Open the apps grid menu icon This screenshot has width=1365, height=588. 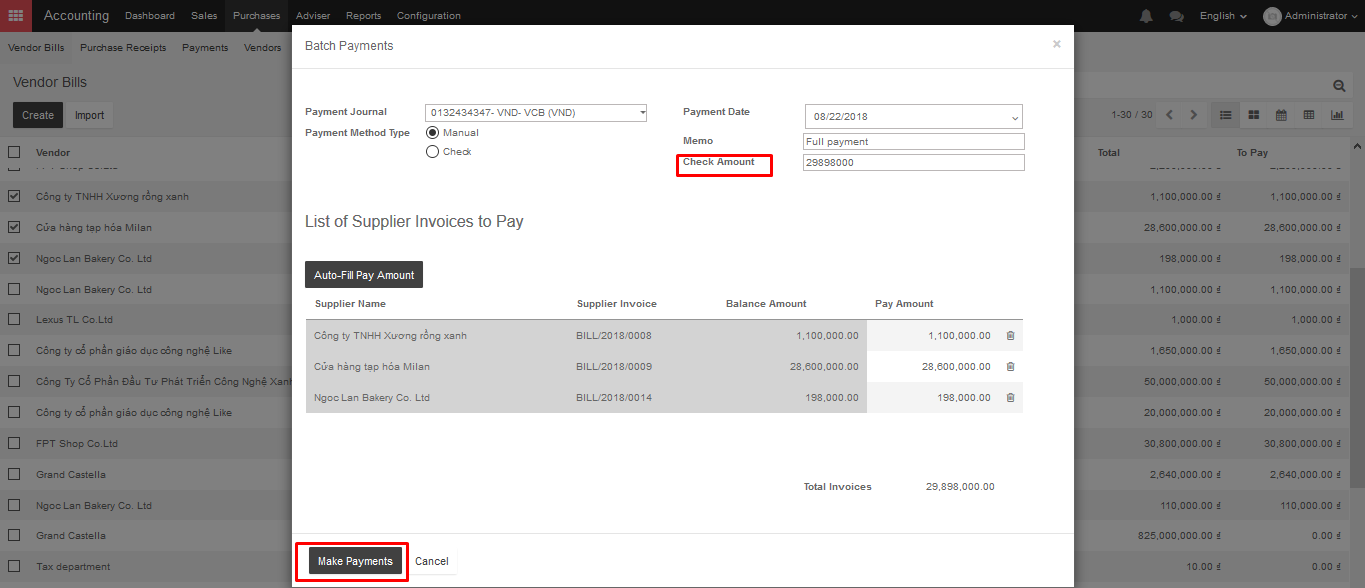click(15, 15)
